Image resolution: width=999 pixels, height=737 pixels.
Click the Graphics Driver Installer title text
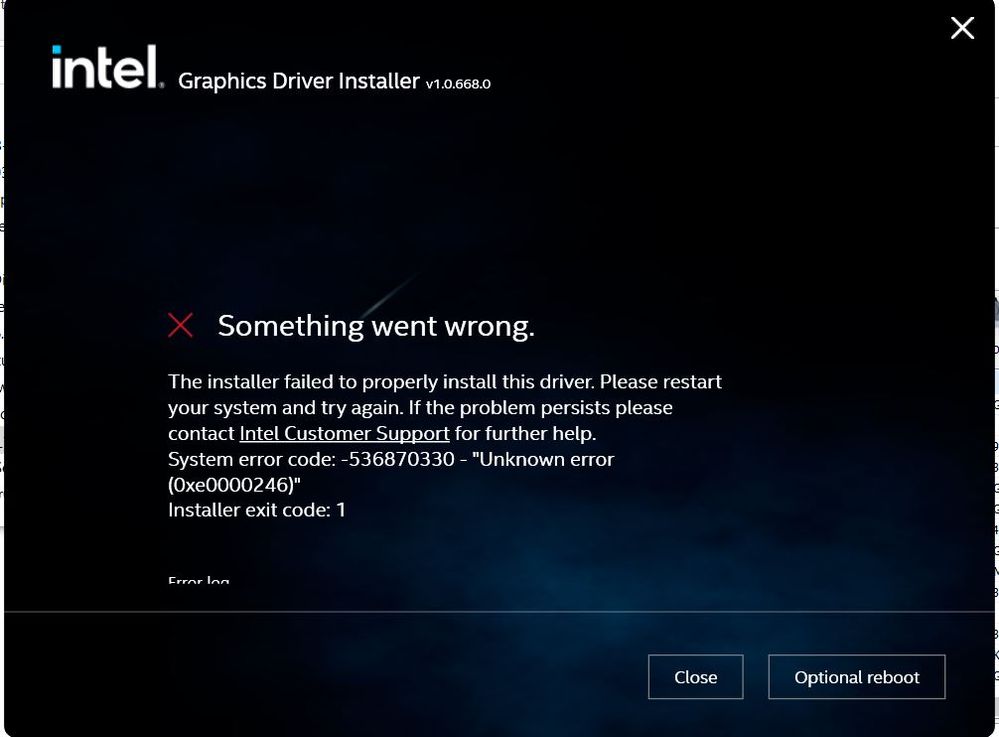pos(299,81)
